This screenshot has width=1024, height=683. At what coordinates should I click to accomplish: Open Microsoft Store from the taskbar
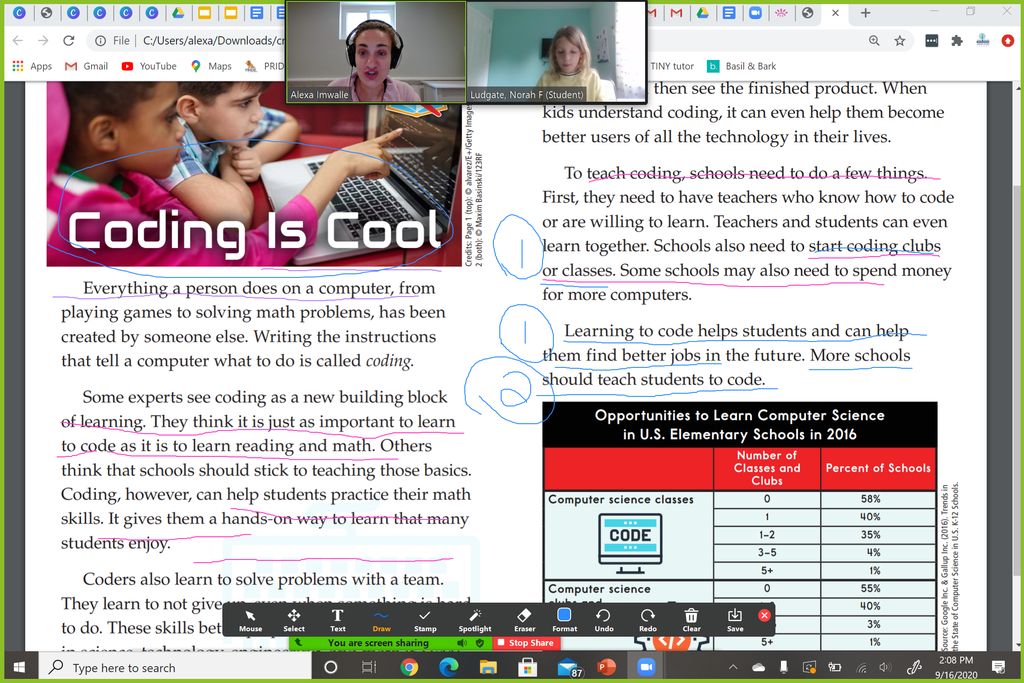pyautogui.click(x=527, y=667)
